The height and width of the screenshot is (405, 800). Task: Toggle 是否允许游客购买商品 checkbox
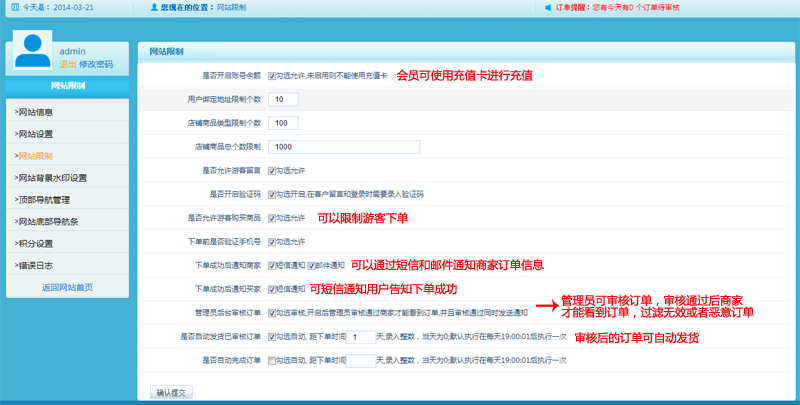[271, 218]
